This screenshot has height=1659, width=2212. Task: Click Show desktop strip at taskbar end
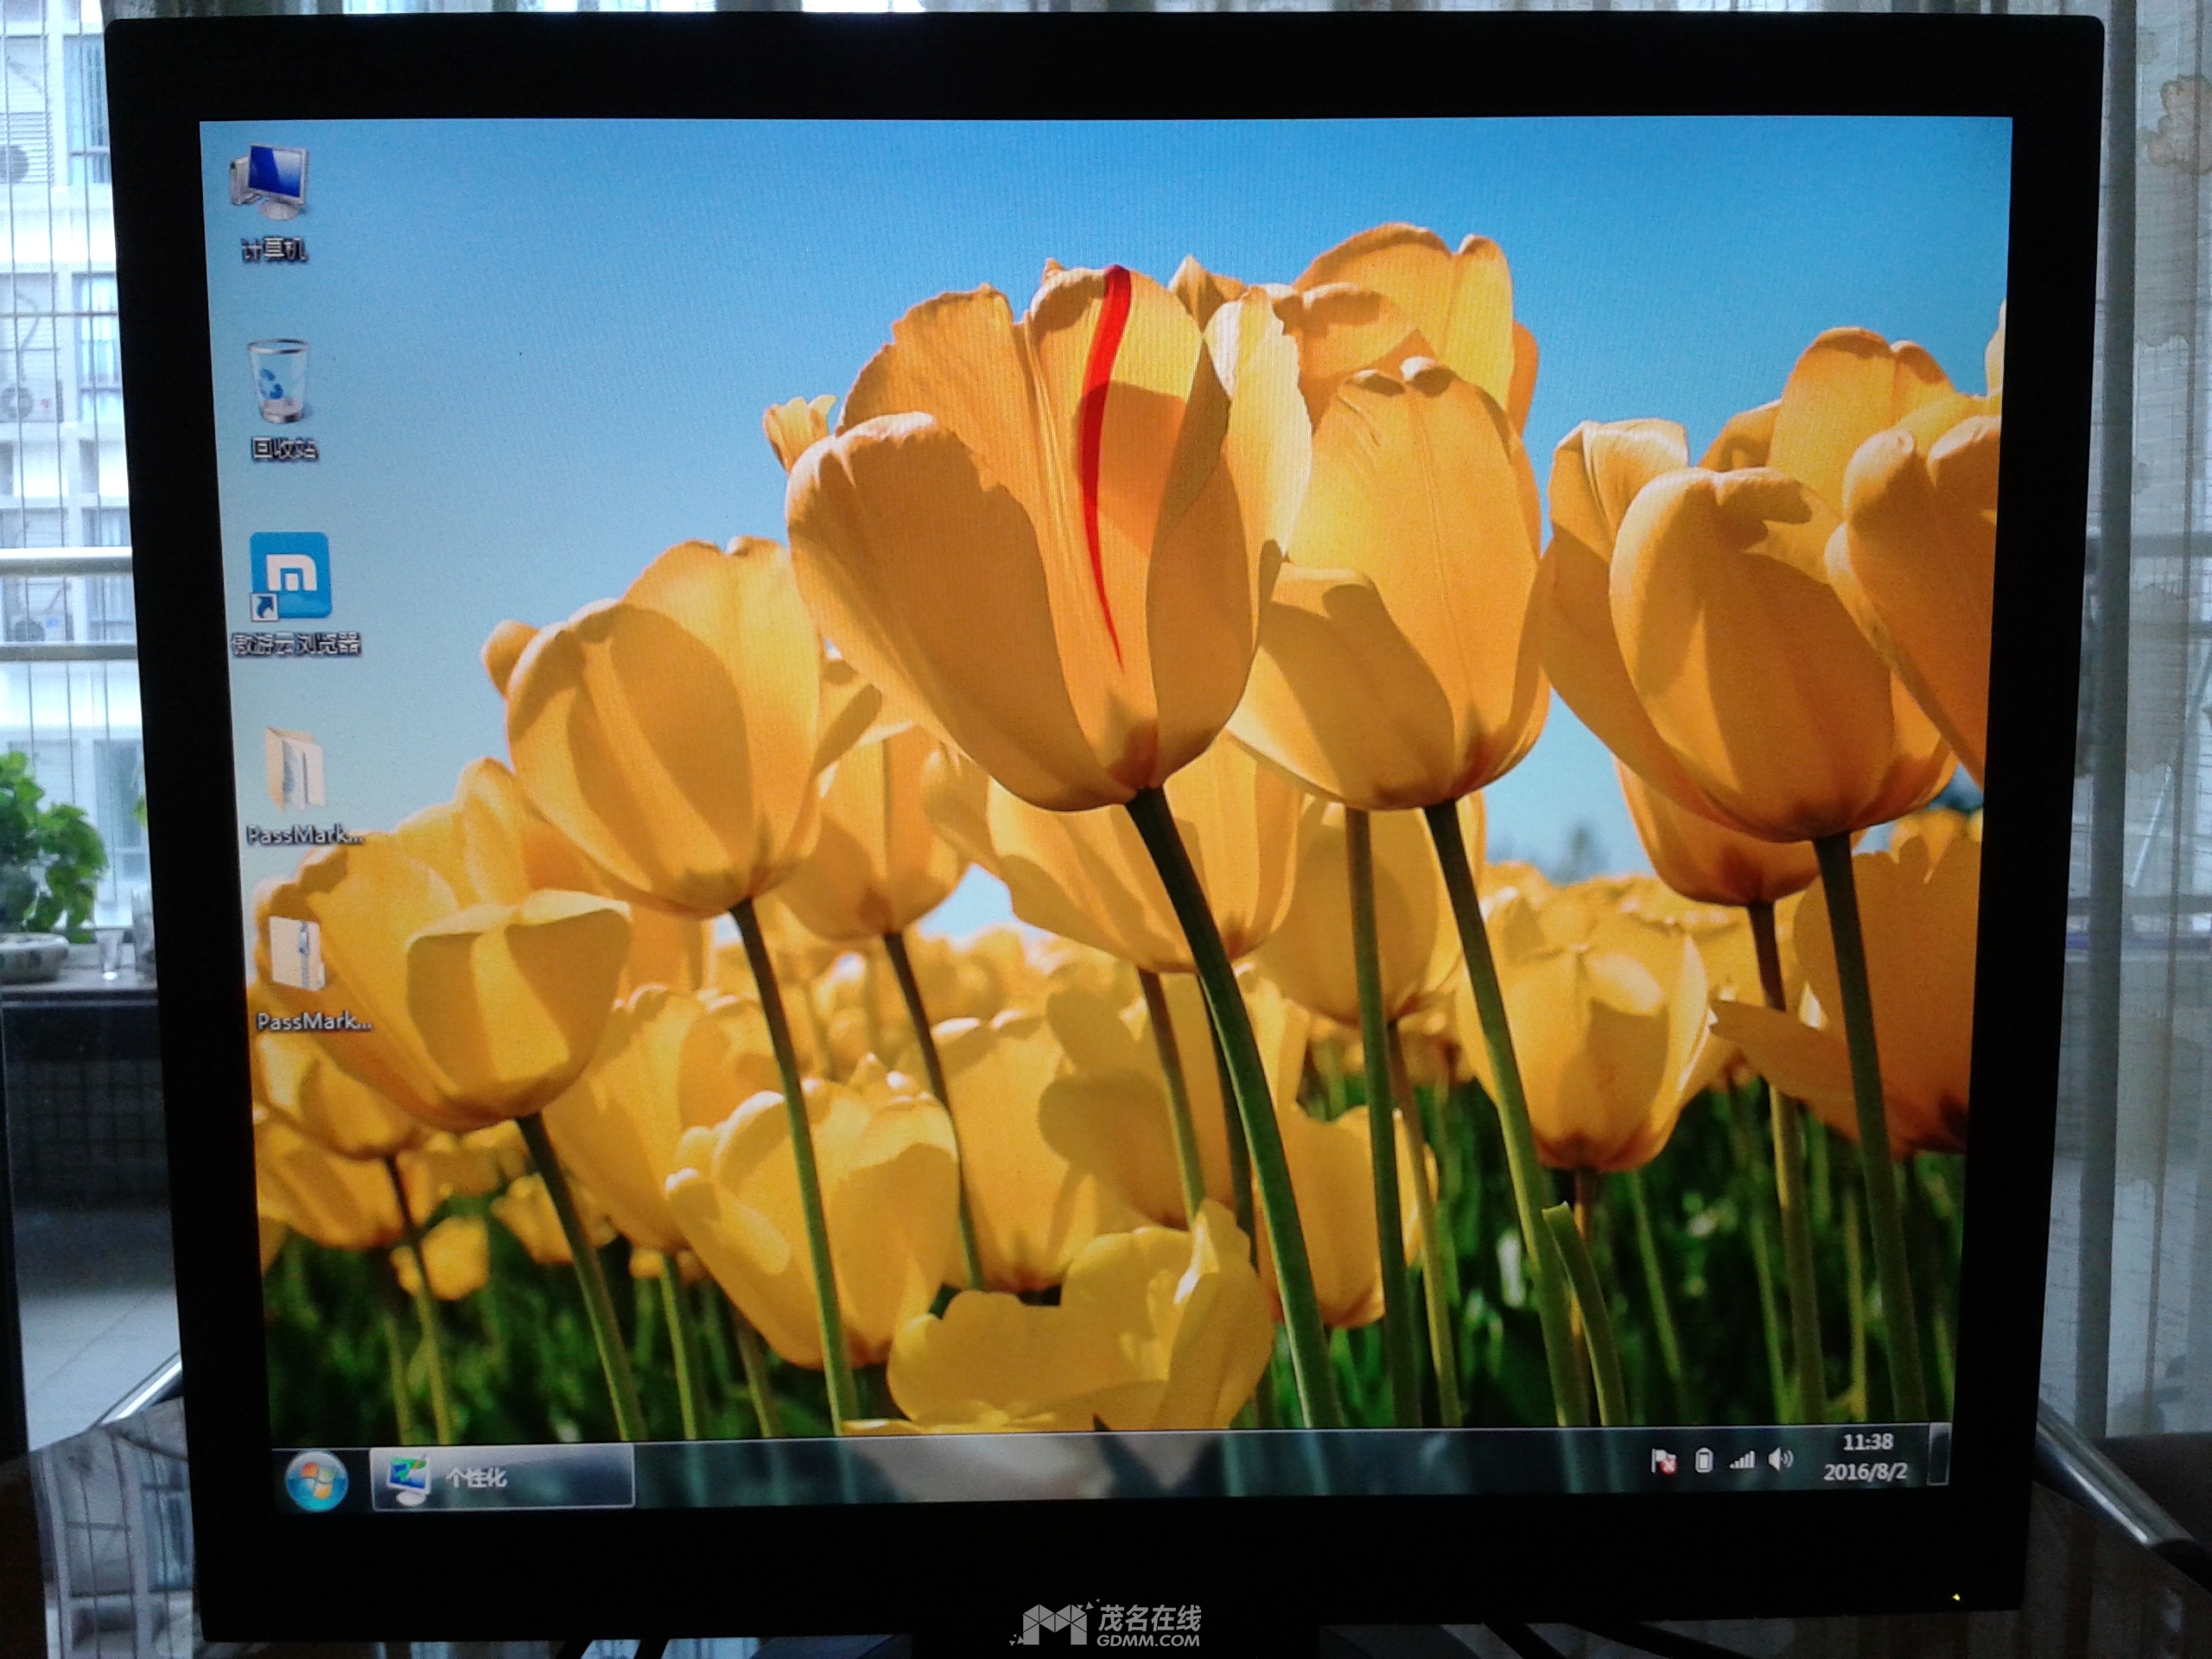coord(1938,1453)
